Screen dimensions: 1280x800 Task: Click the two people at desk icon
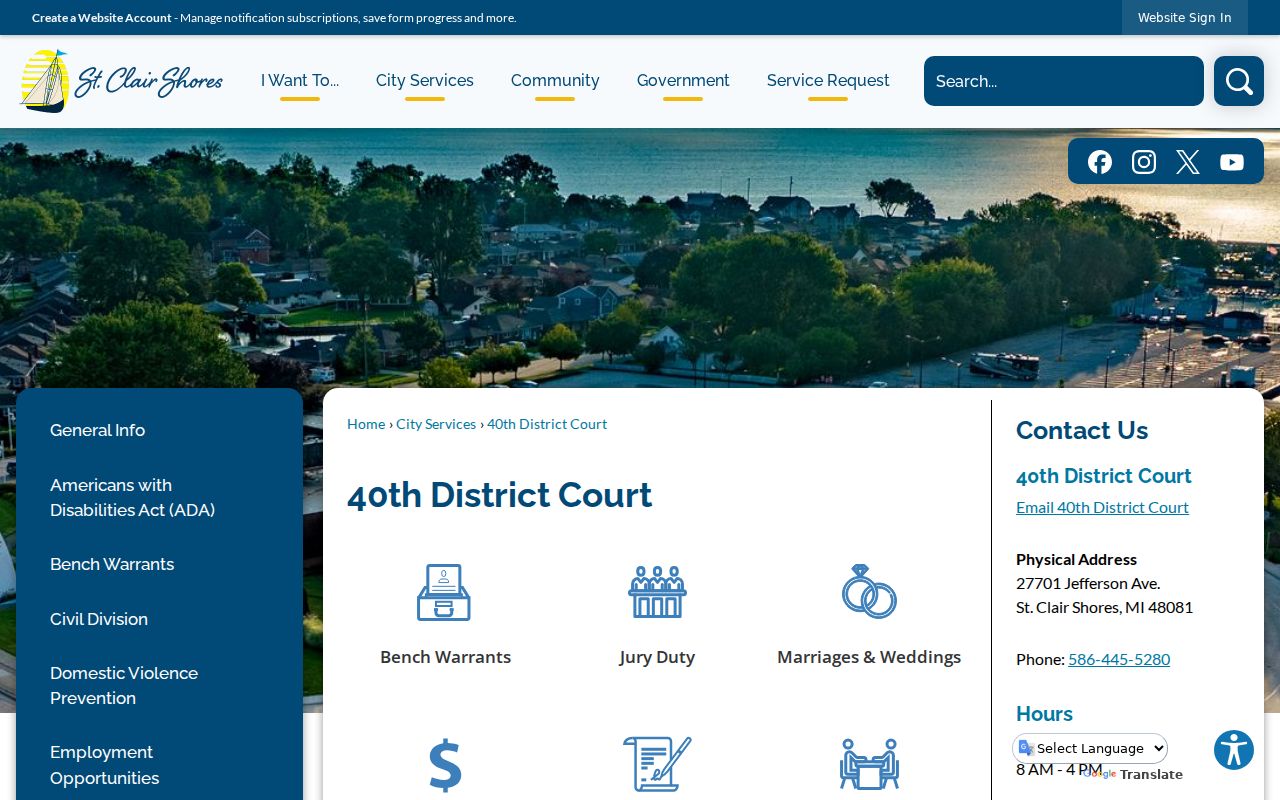(869, 765)
